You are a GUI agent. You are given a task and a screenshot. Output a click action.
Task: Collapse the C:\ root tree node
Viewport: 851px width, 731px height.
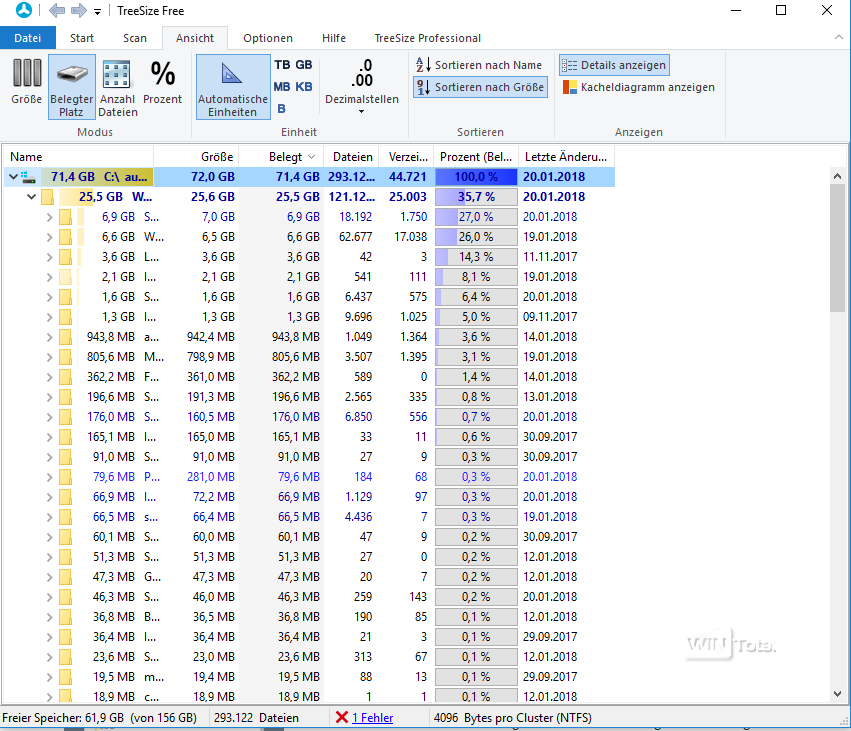click(x=12, y=177)
